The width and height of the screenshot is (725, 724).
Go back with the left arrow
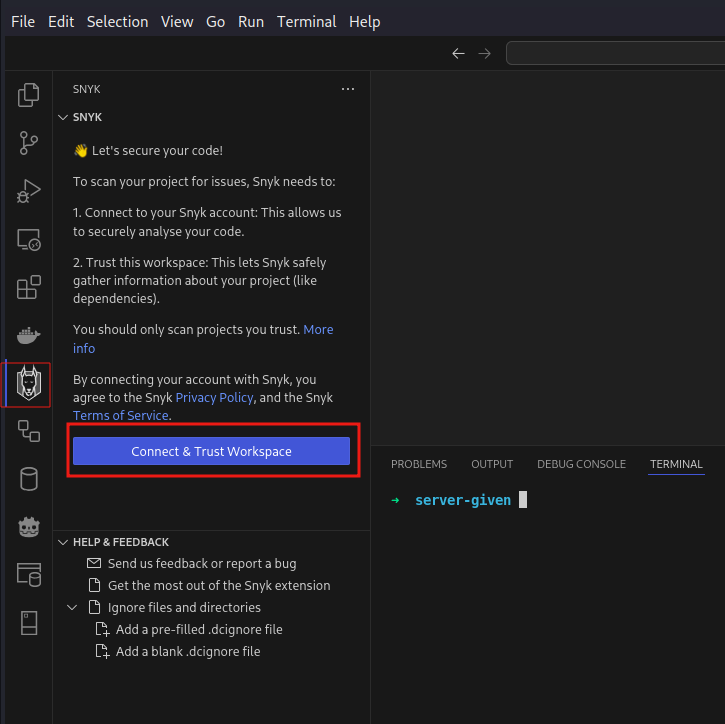click(x=458, y=54)
